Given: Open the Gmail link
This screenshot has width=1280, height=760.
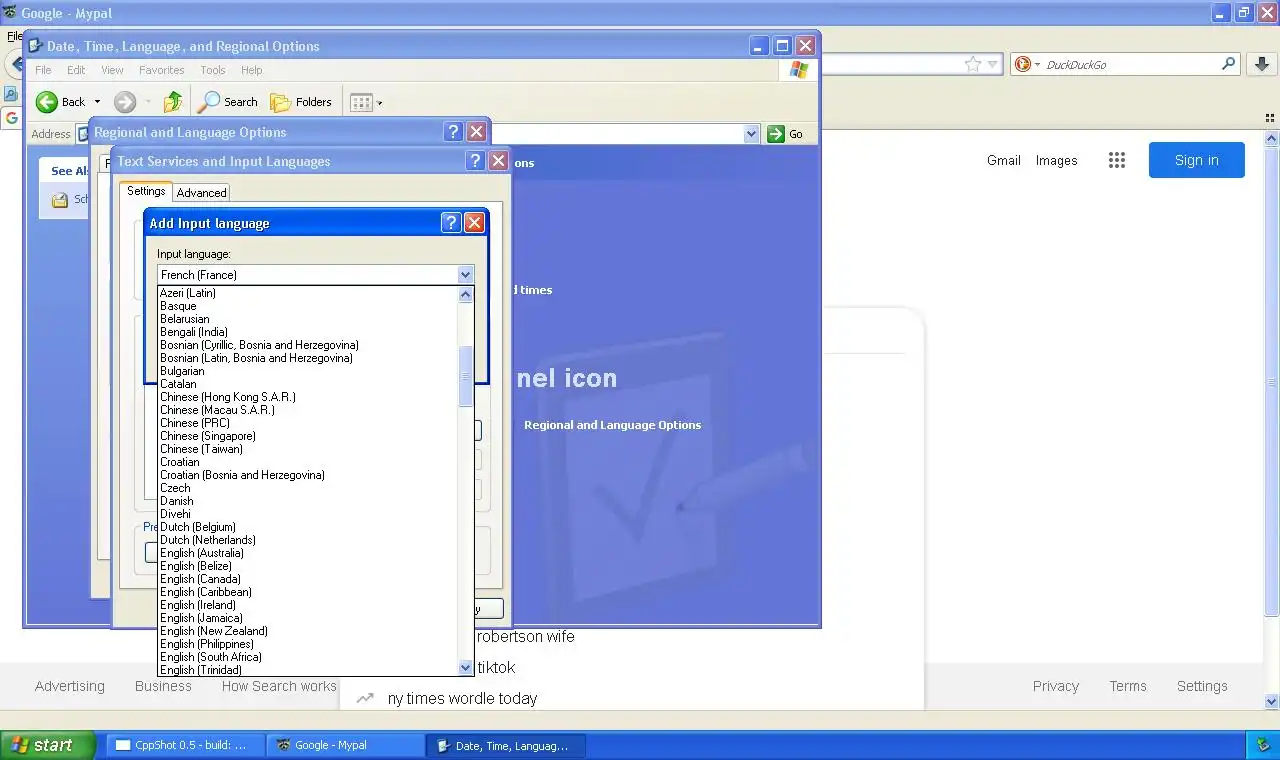Looking at the screenshot, I should [1004, 160].
